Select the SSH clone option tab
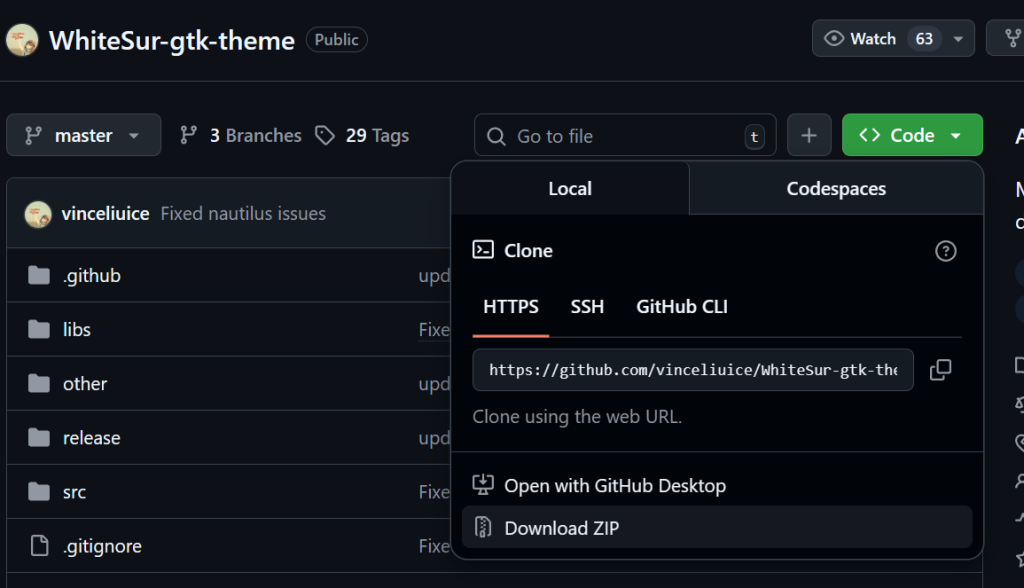Viewport: 1024px width, 588px height. [x=587, y=307]
